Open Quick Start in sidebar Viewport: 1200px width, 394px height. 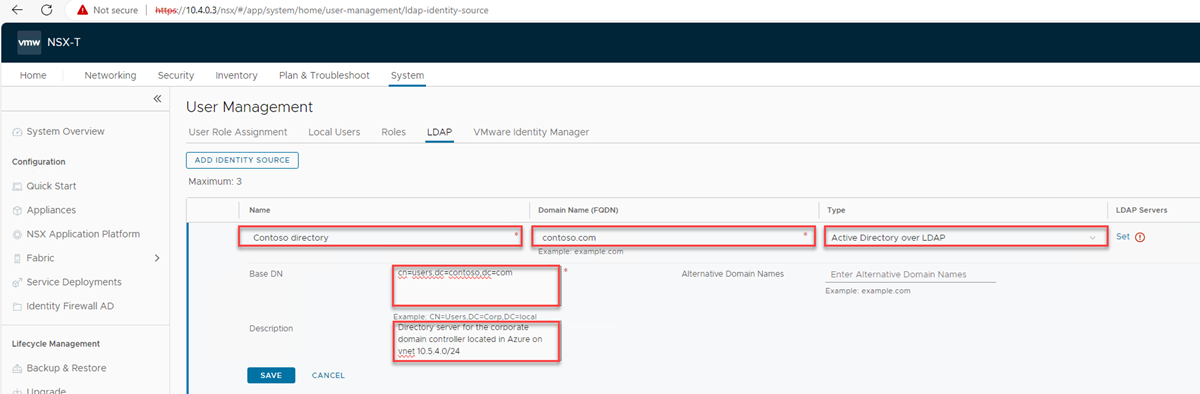coord(51,186)
